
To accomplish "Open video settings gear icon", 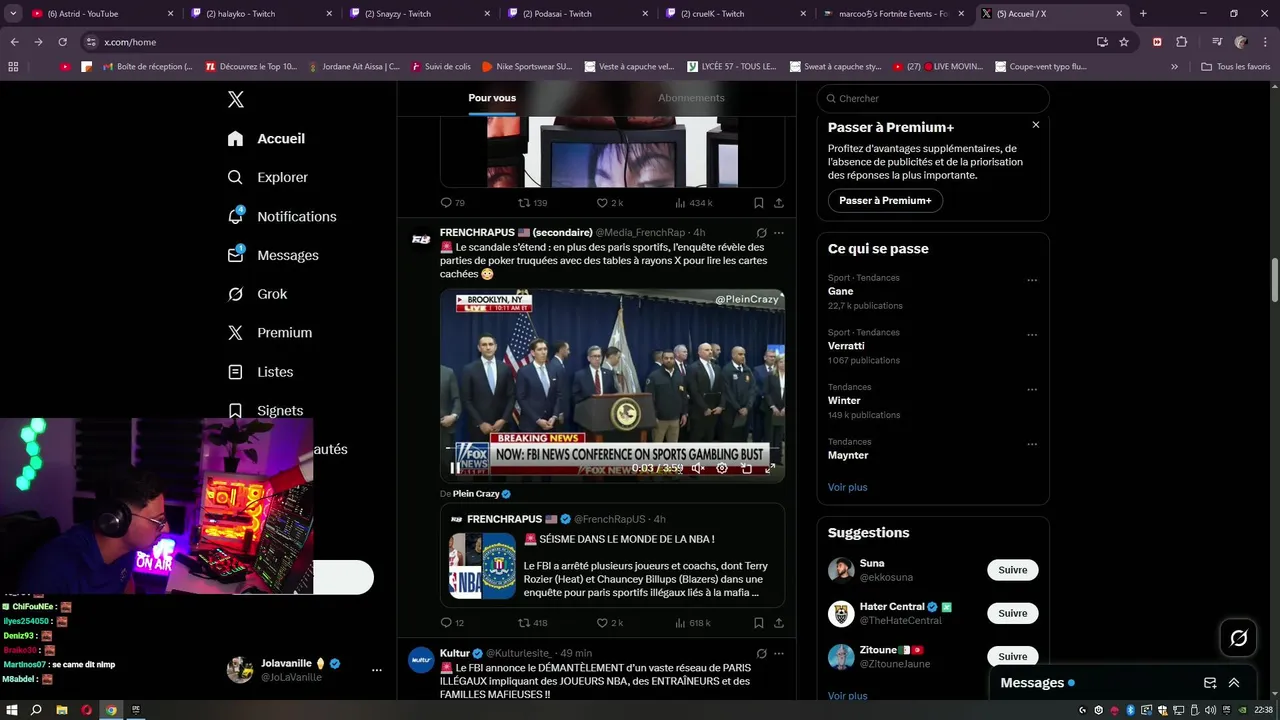I will [722, 468].
